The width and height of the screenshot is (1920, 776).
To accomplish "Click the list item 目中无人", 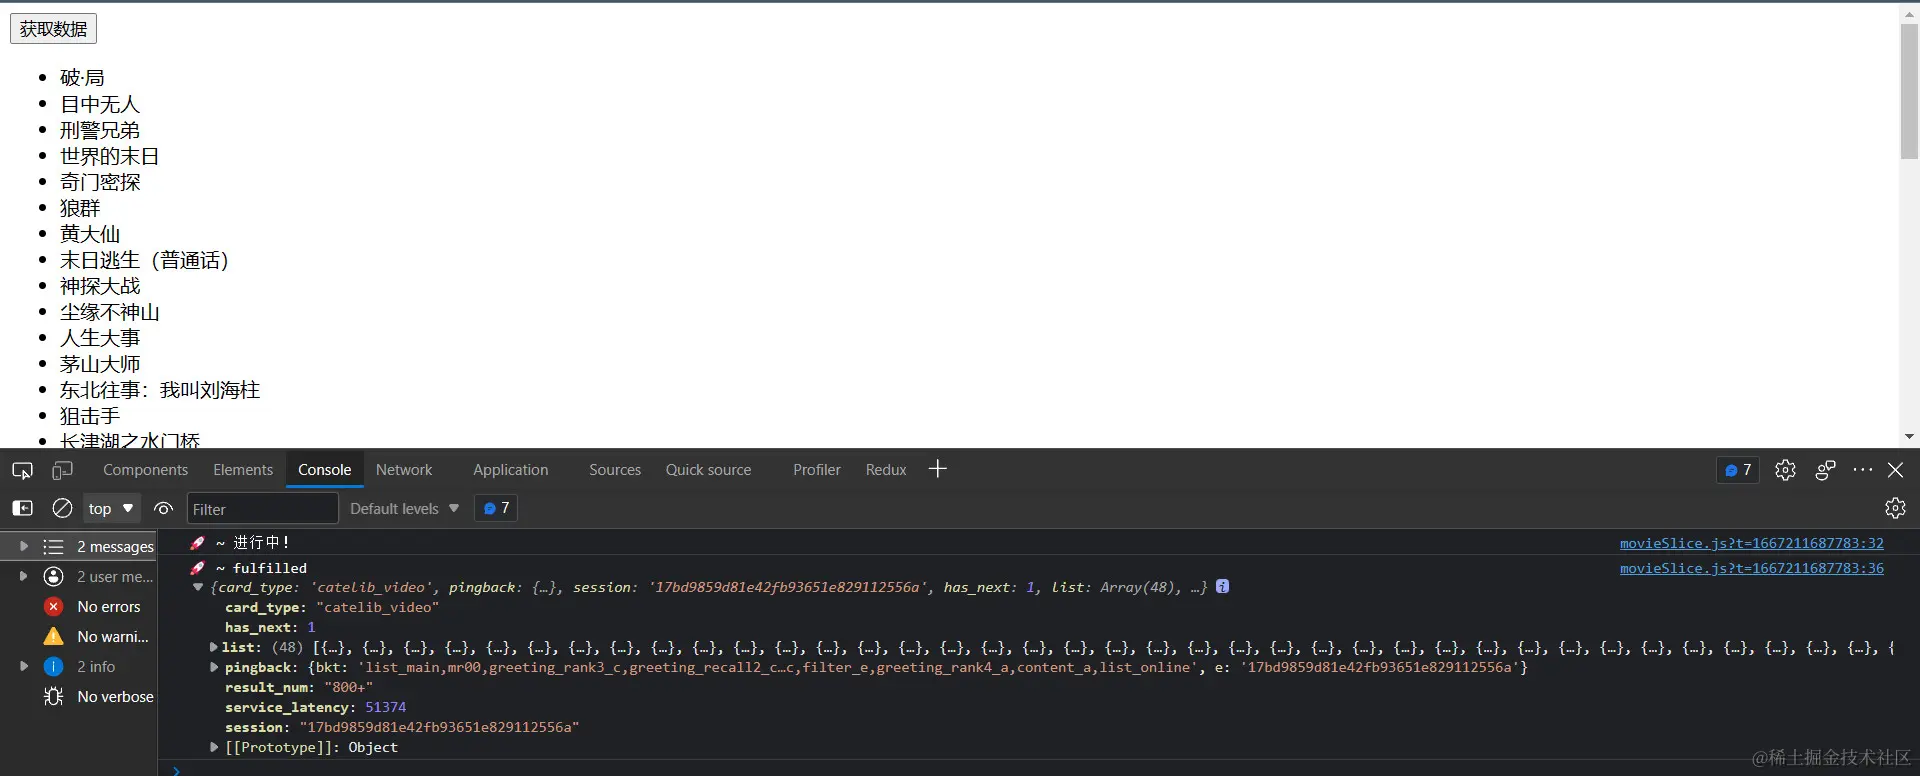I will coord(100,104).
